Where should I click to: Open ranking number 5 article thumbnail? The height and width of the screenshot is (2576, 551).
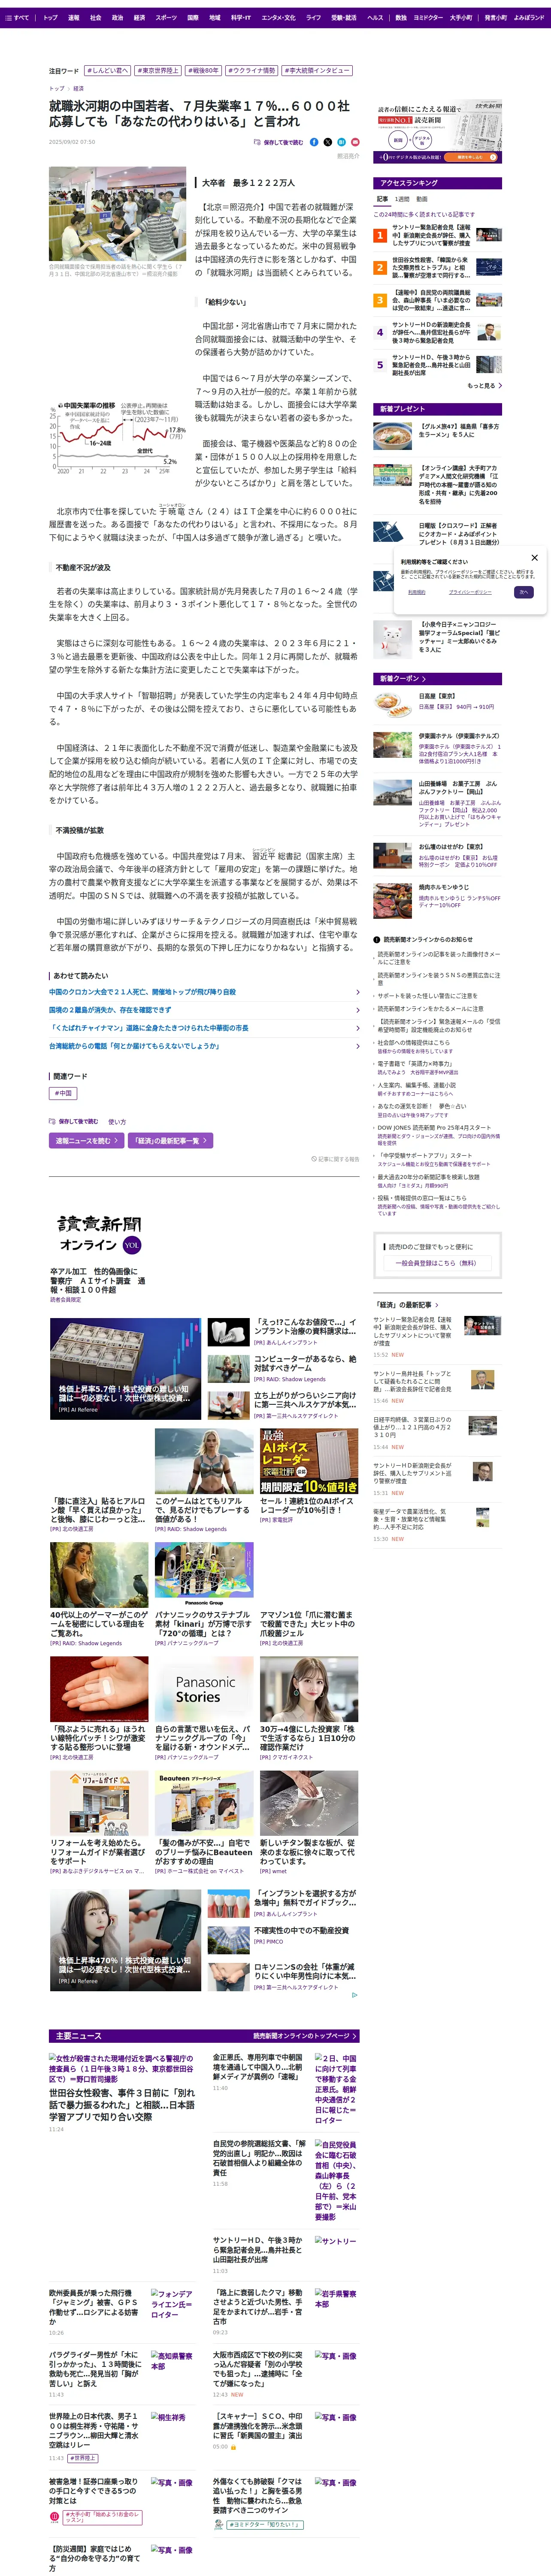tap(489, 365)
